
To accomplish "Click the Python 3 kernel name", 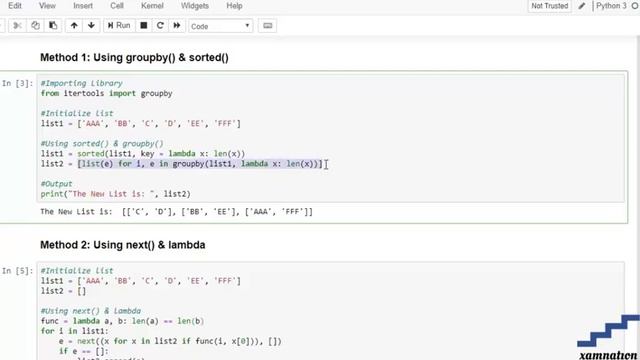I will click(611, 6).
